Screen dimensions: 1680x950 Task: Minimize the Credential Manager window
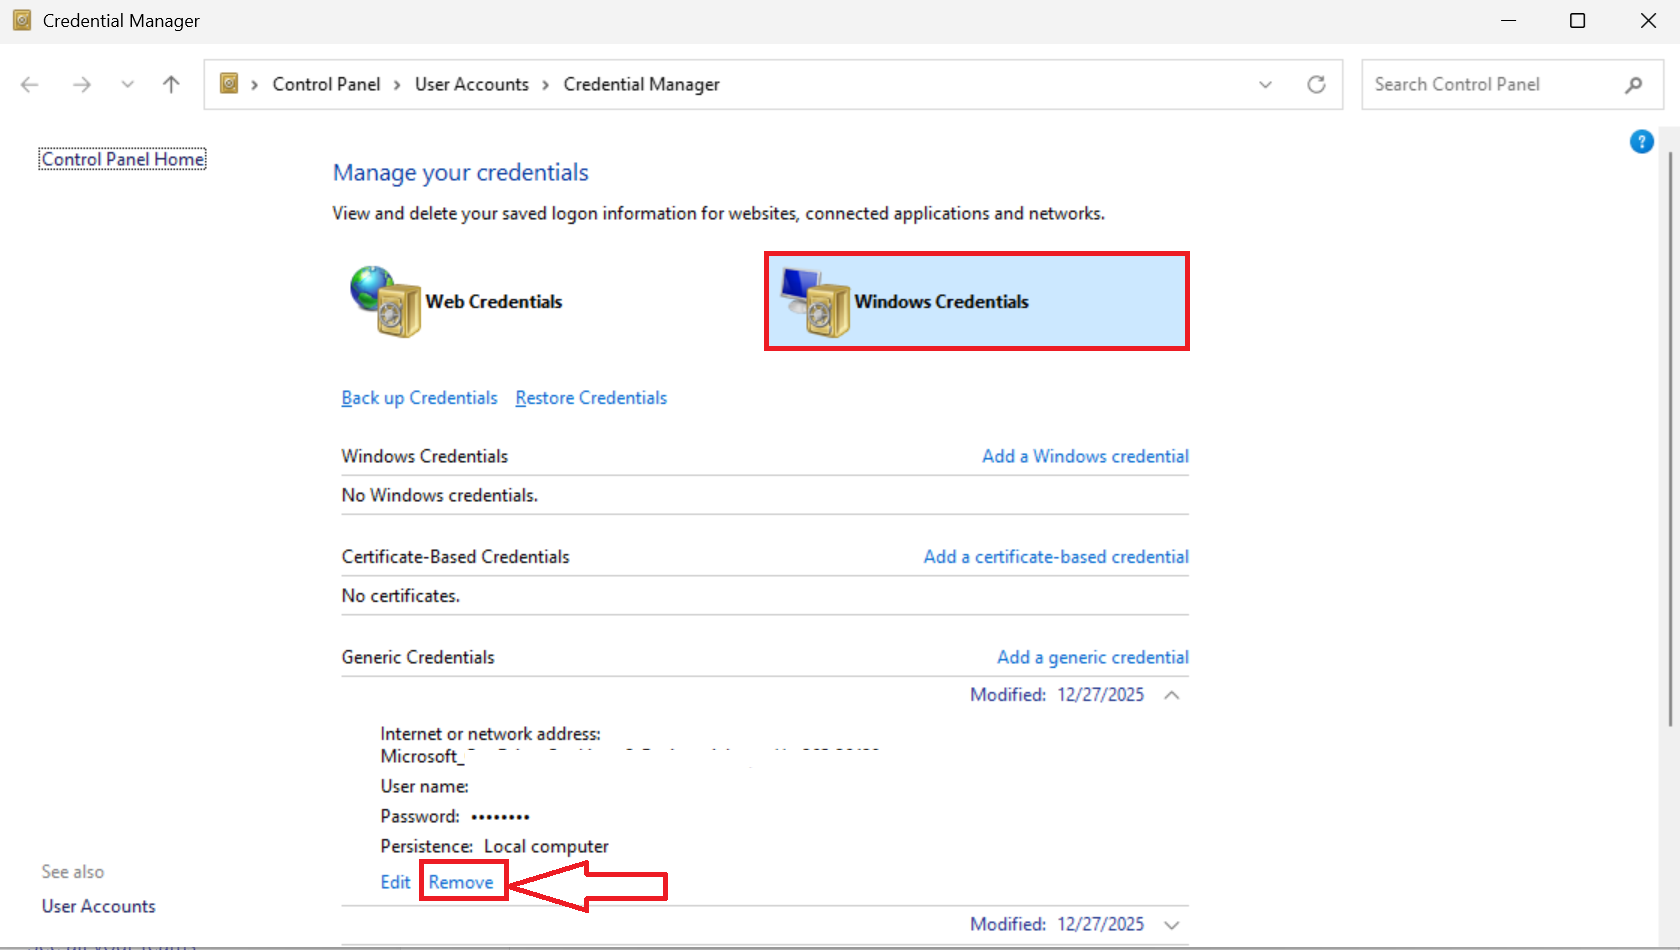[1509, 21]
